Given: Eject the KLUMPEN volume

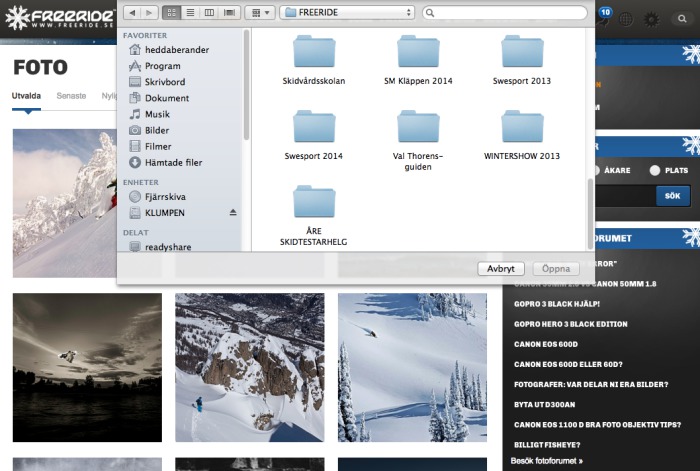Looking at the screenshot, I should [233, 213].
